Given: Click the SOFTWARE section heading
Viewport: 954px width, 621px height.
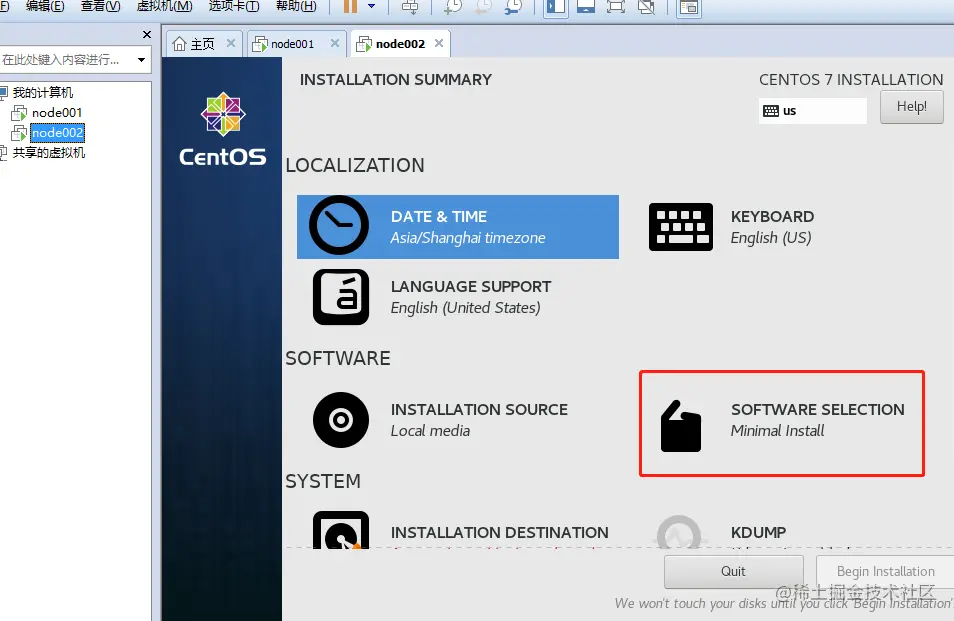Looking at the screenshot, I should tap(338, 358).
